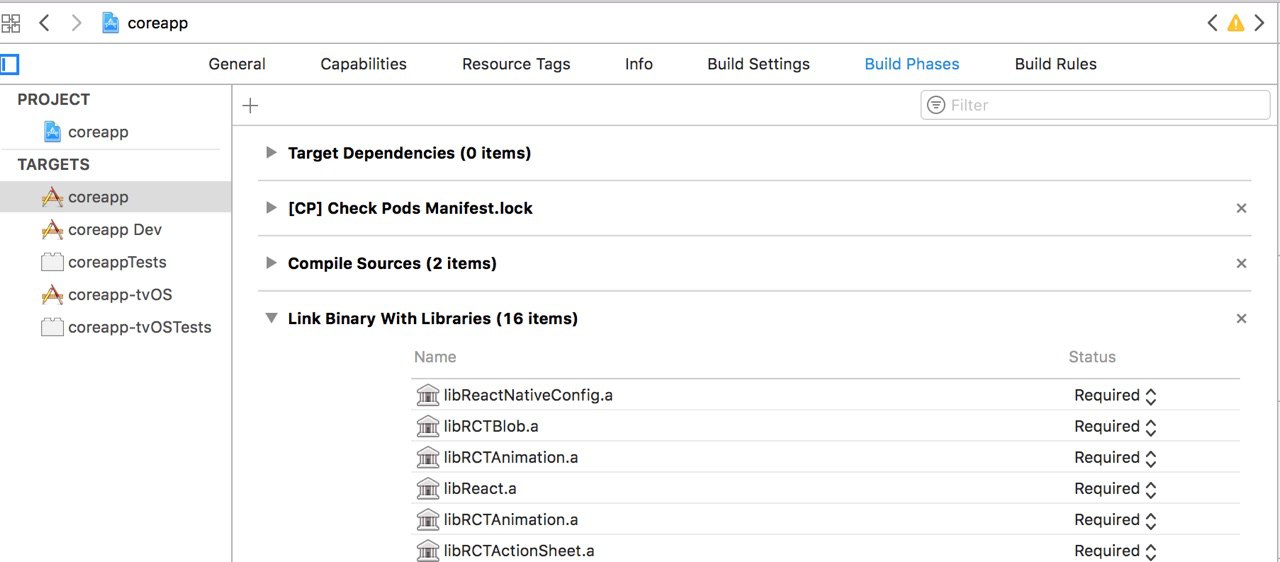The width and height of the screenshot is (1280, 562).
Task: Expand Check Pods Manifest.lock phase
Action: (x=270, y=208)
